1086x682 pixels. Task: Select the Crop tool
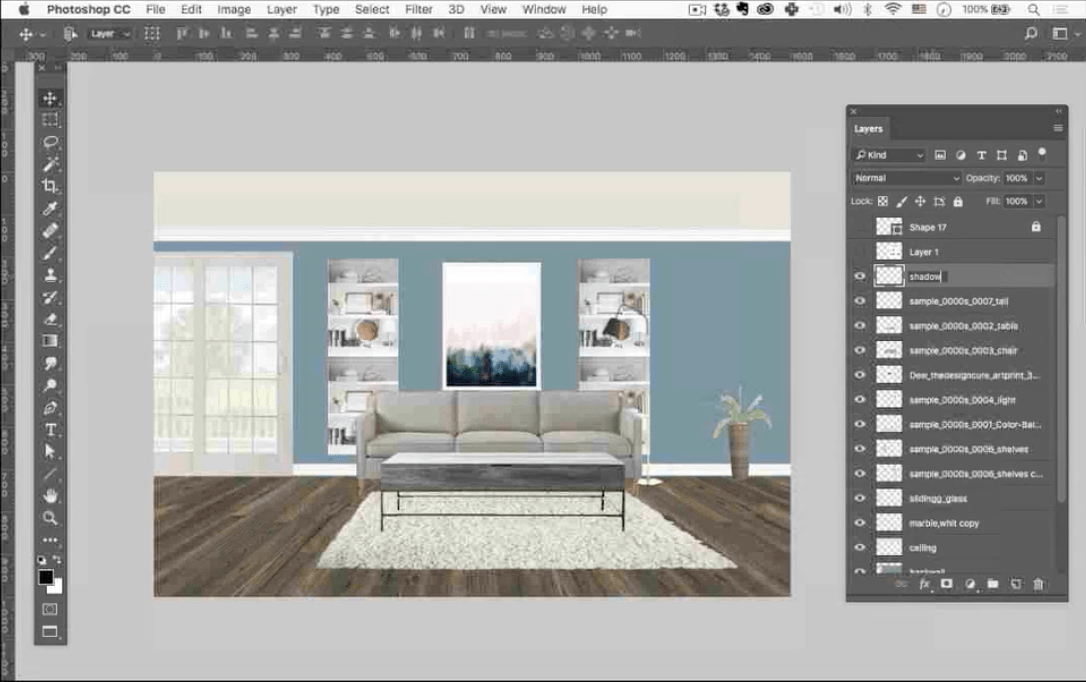click(x=50, y=186)
